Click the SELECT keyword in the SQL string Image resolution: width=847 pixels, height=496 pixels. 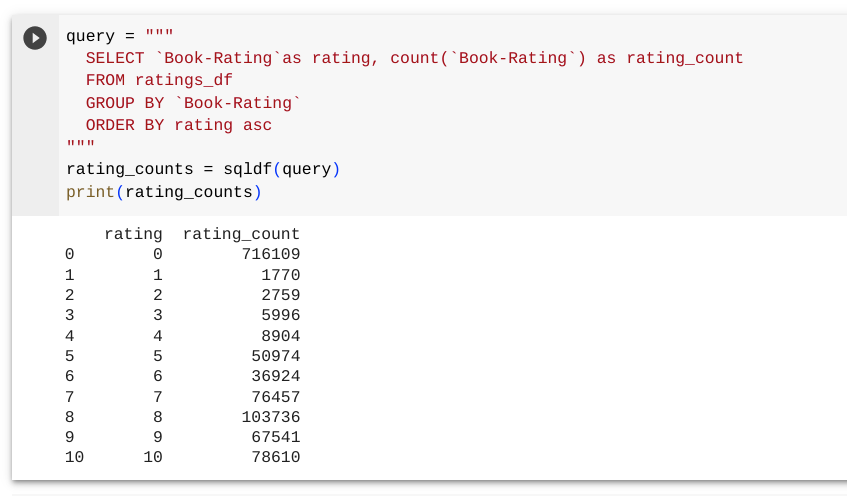click(115, 59)
